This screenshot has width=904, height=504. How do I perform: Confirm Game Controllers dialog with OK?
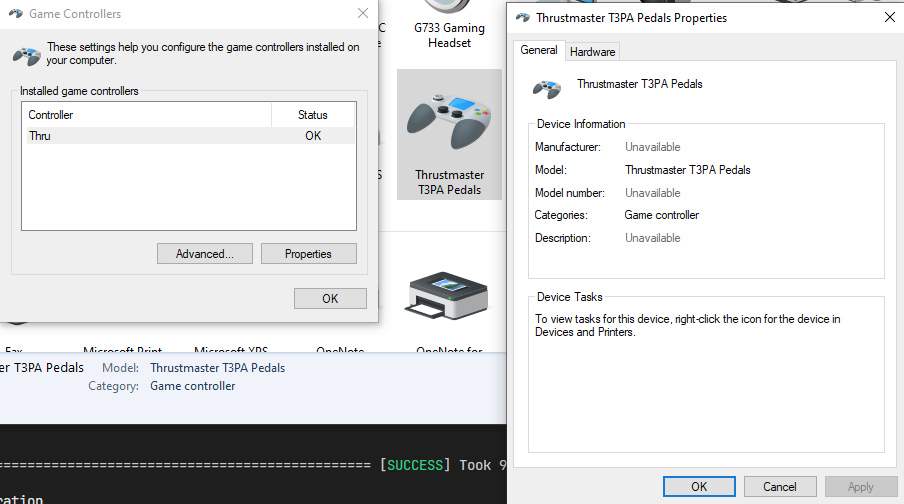click(330, 298)
